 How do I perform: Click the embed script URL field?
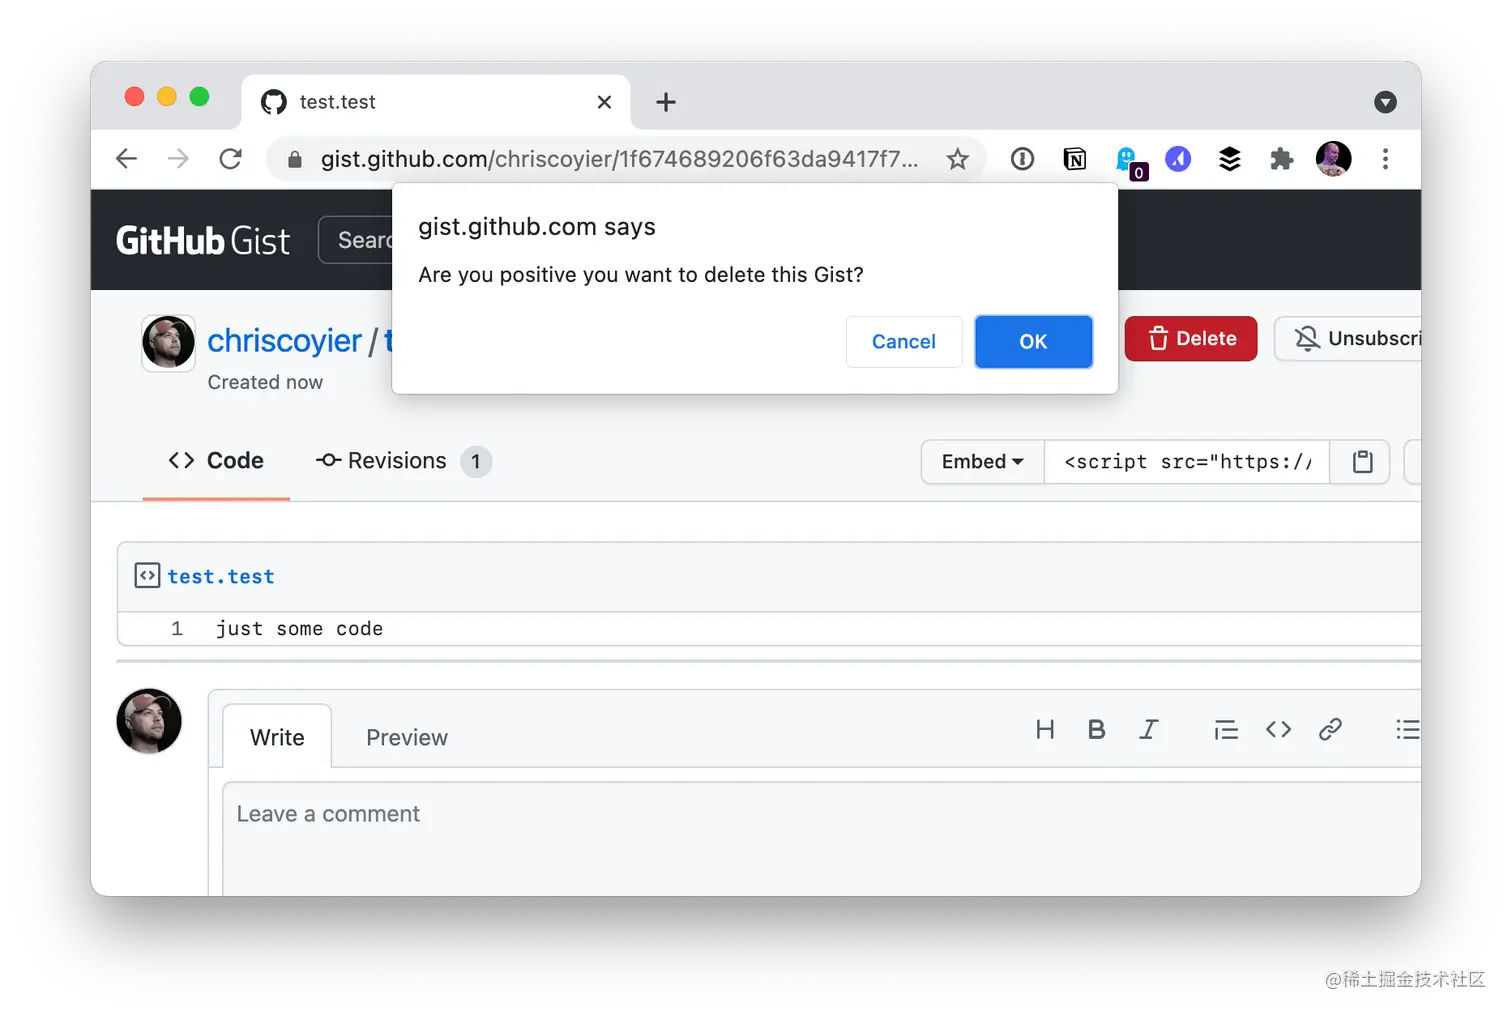pyautogui.click(x=1187, y=462)
